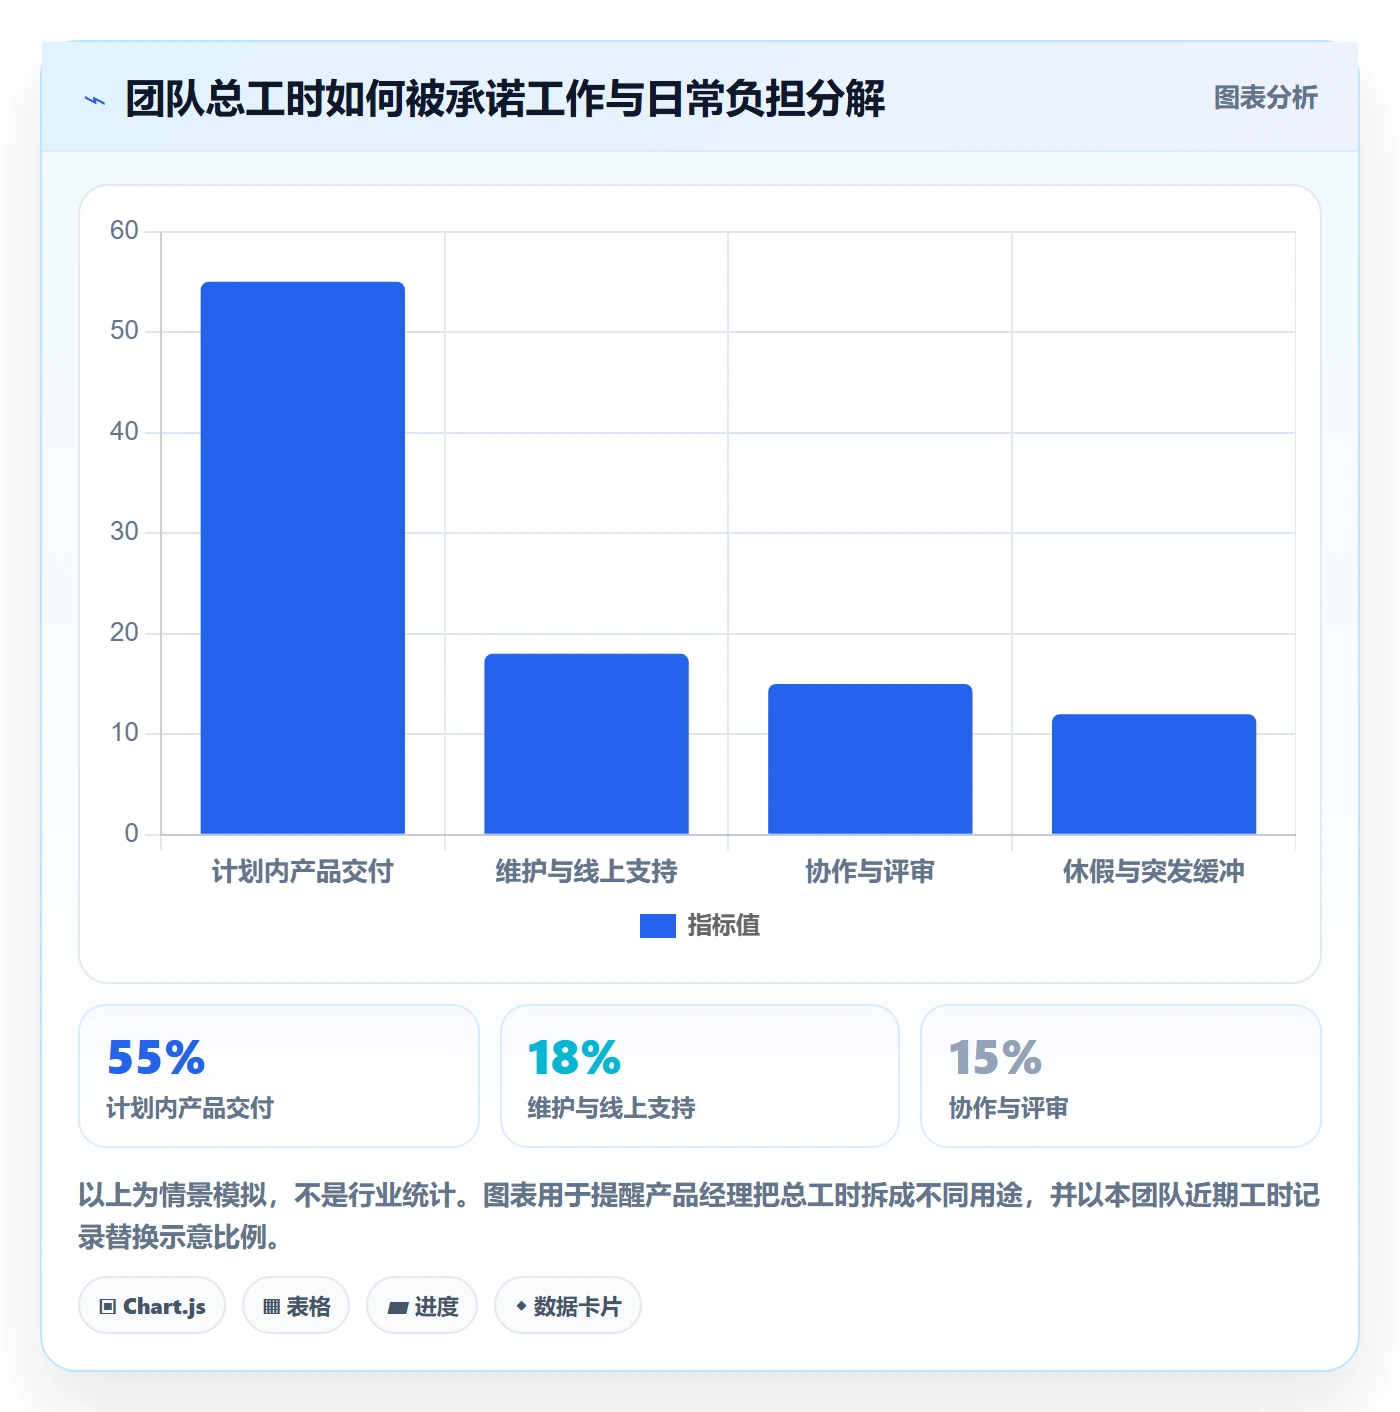Click the 15% data card value

click(x=995, y=1058)
